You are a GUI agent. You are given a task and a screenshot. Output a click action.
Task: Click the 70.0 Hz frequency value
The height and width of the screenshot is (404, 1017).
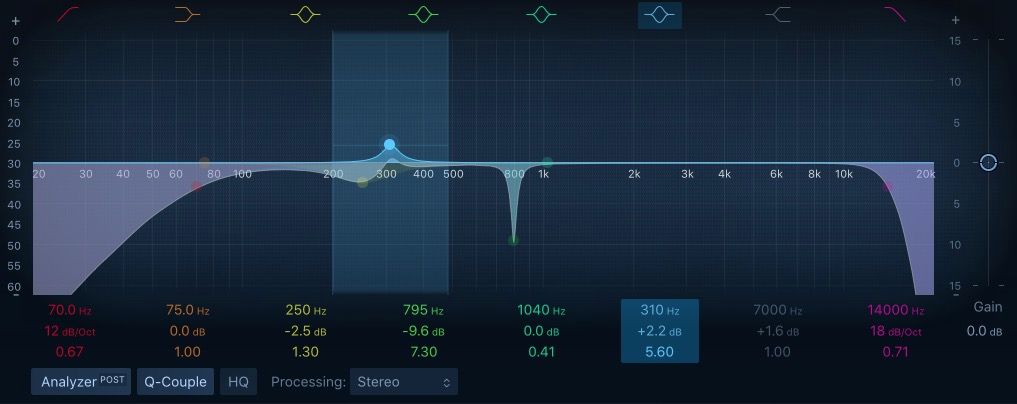[70, 311]
